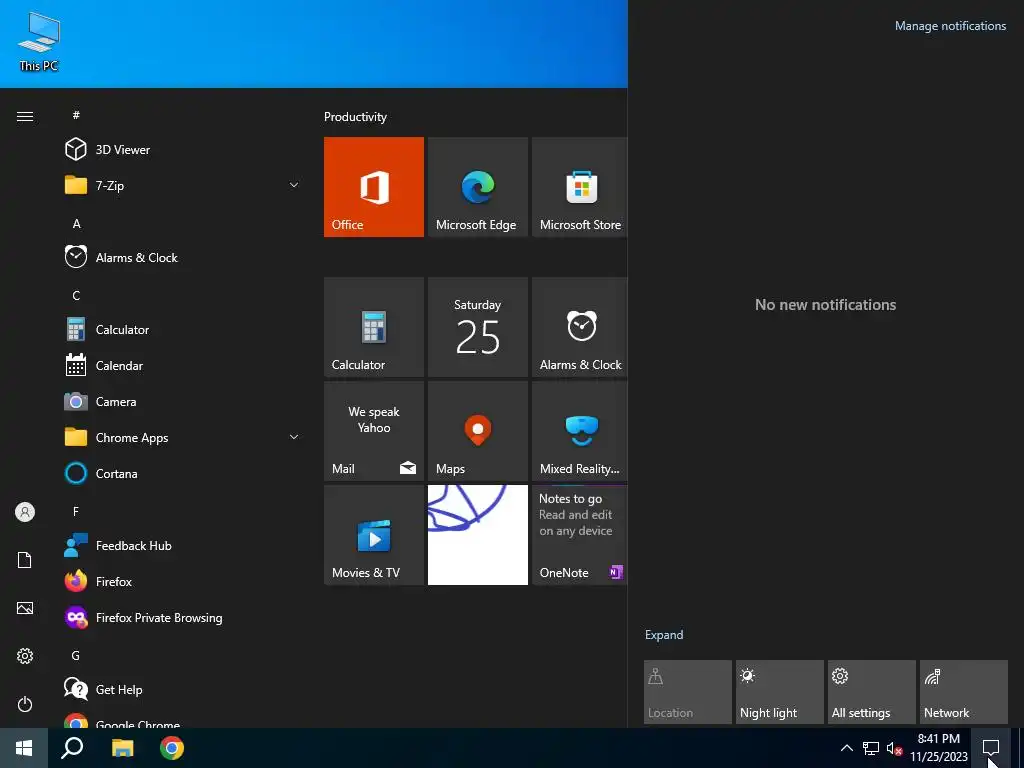Open Documents from Start sidebar

(25, 560)
